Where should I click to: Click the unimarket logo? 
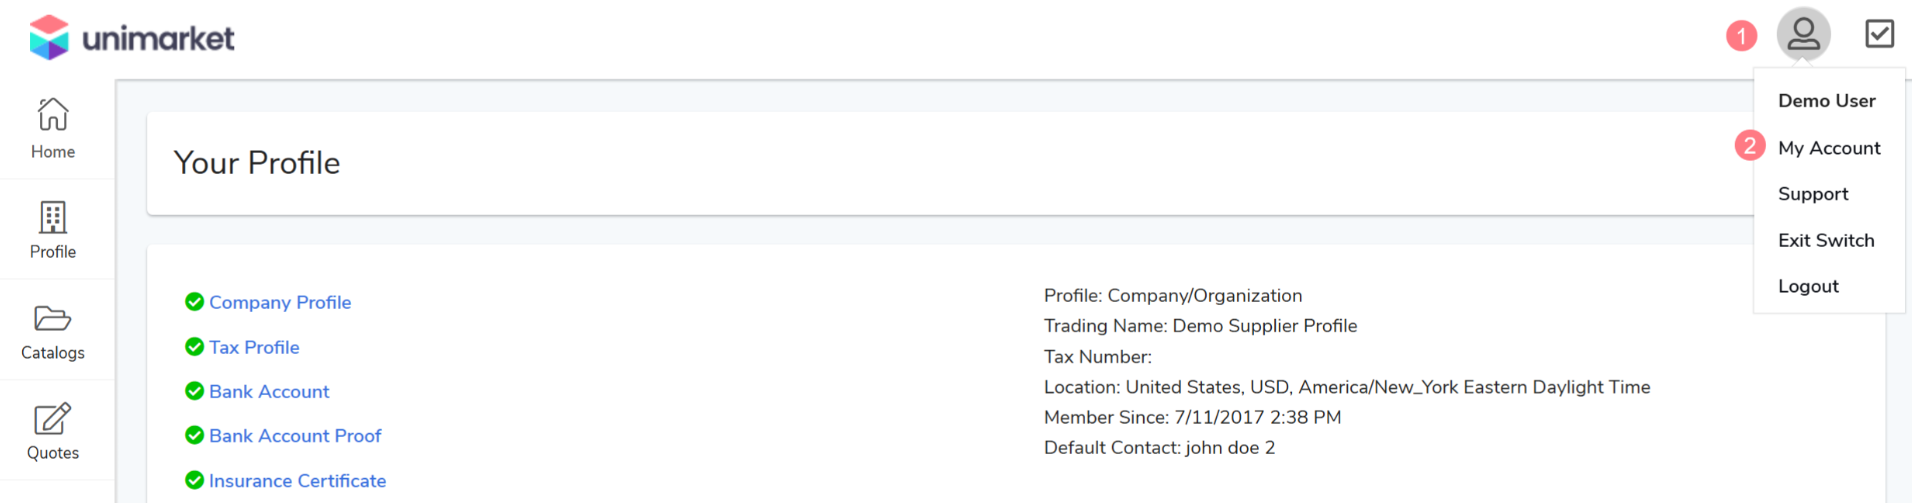tap(132, 38)
